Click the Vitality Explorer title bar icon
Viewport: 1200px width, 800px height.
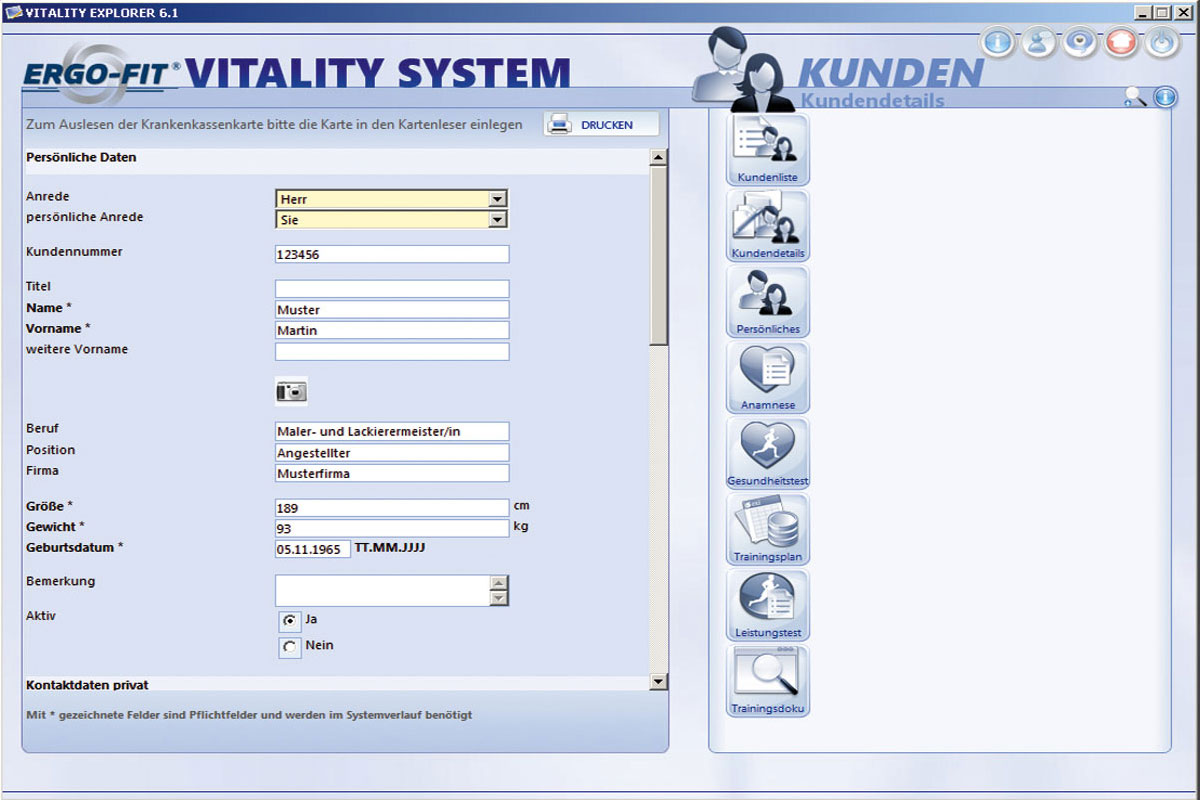tap(13, 11)
